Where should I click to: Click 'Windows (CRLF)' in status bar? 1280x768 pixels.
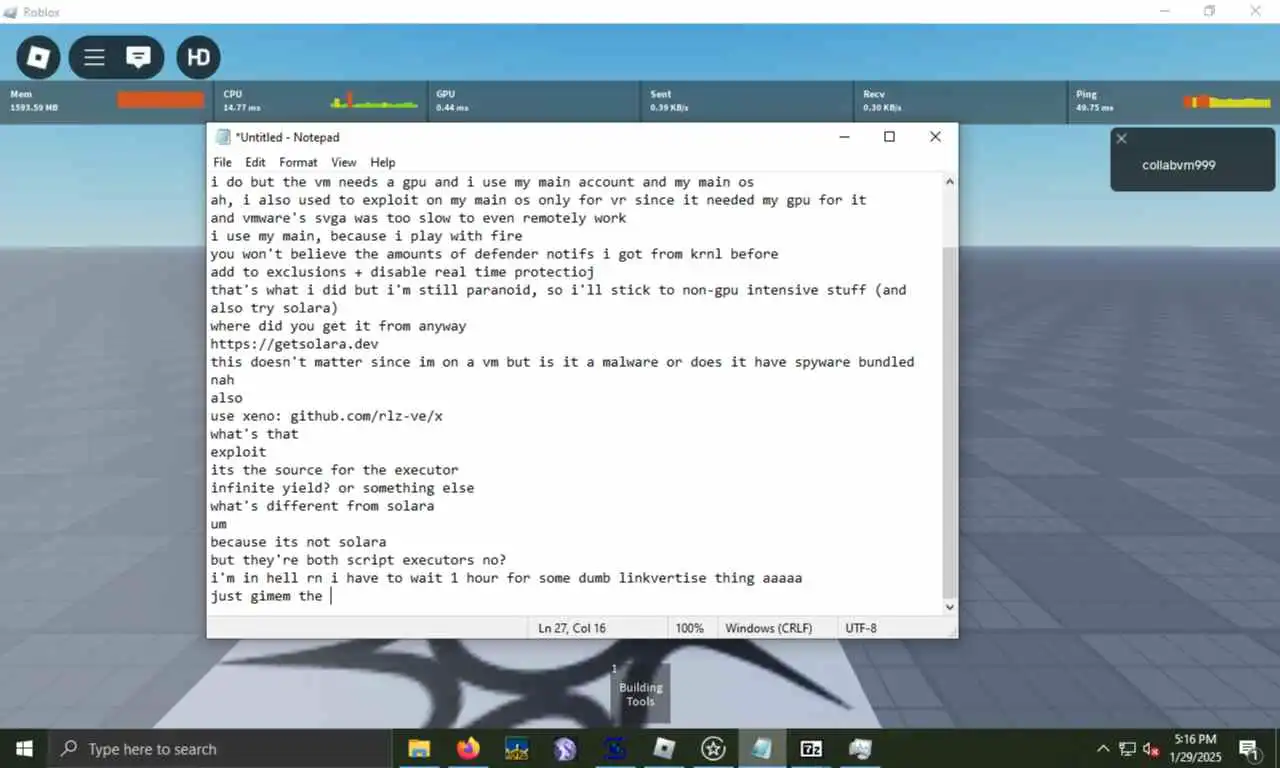[768, 628]
